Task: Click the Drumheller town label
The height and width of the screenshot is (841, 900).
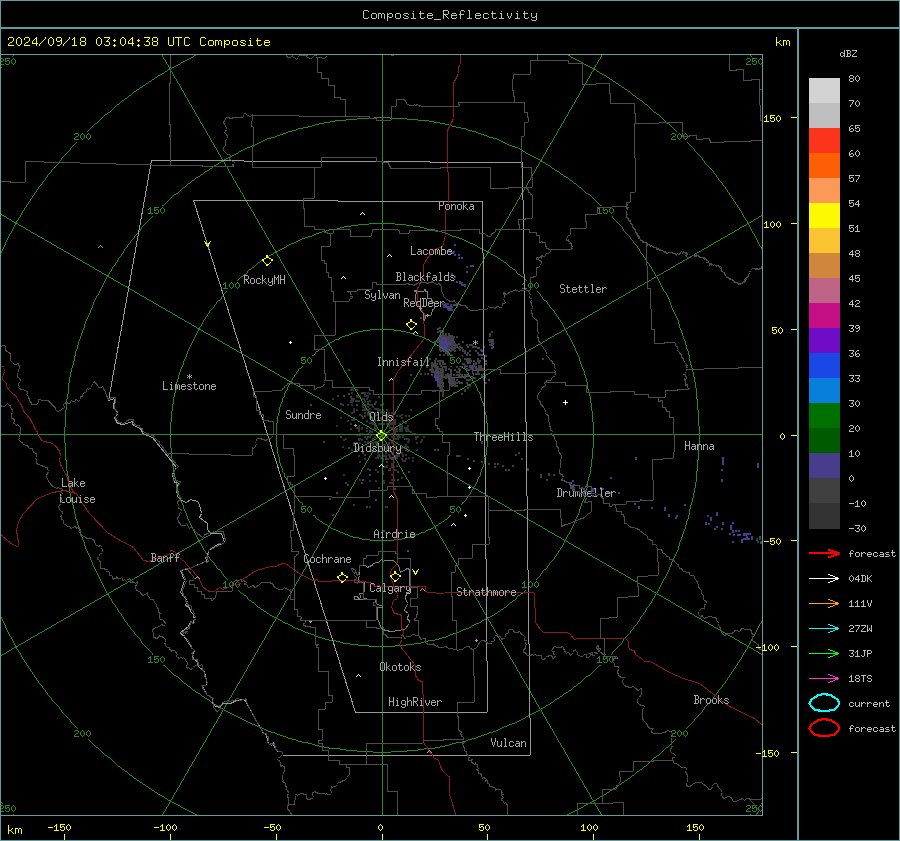Action: [x=586, y=493]
